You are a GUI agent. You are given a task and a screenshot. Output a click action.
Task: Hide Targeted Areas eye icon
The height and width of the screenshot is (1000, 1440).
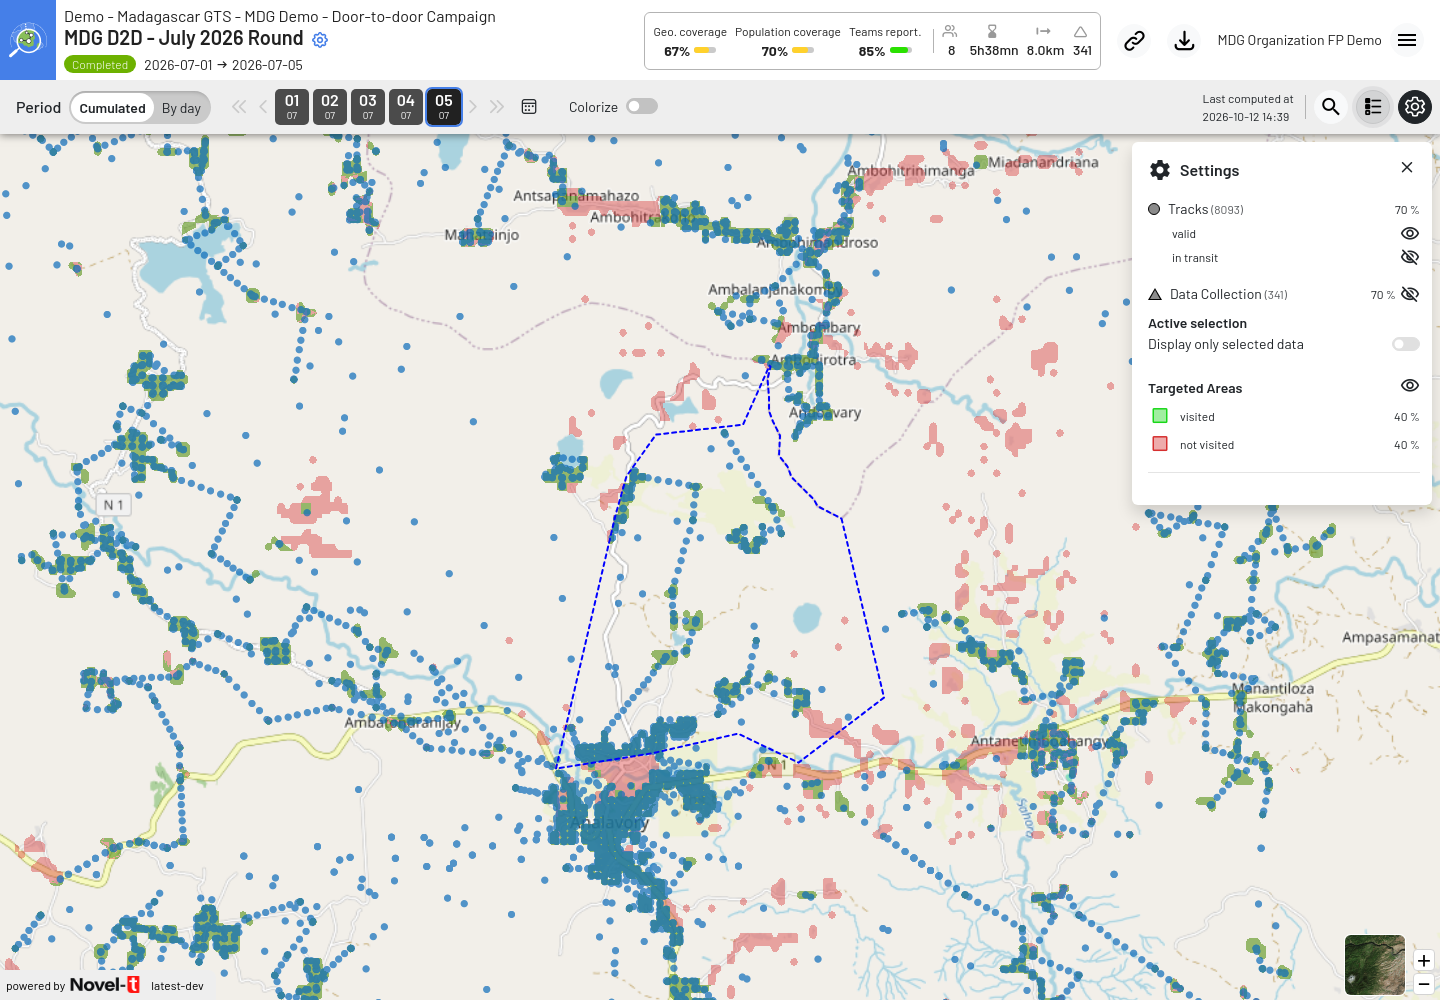click(1410, 386)
